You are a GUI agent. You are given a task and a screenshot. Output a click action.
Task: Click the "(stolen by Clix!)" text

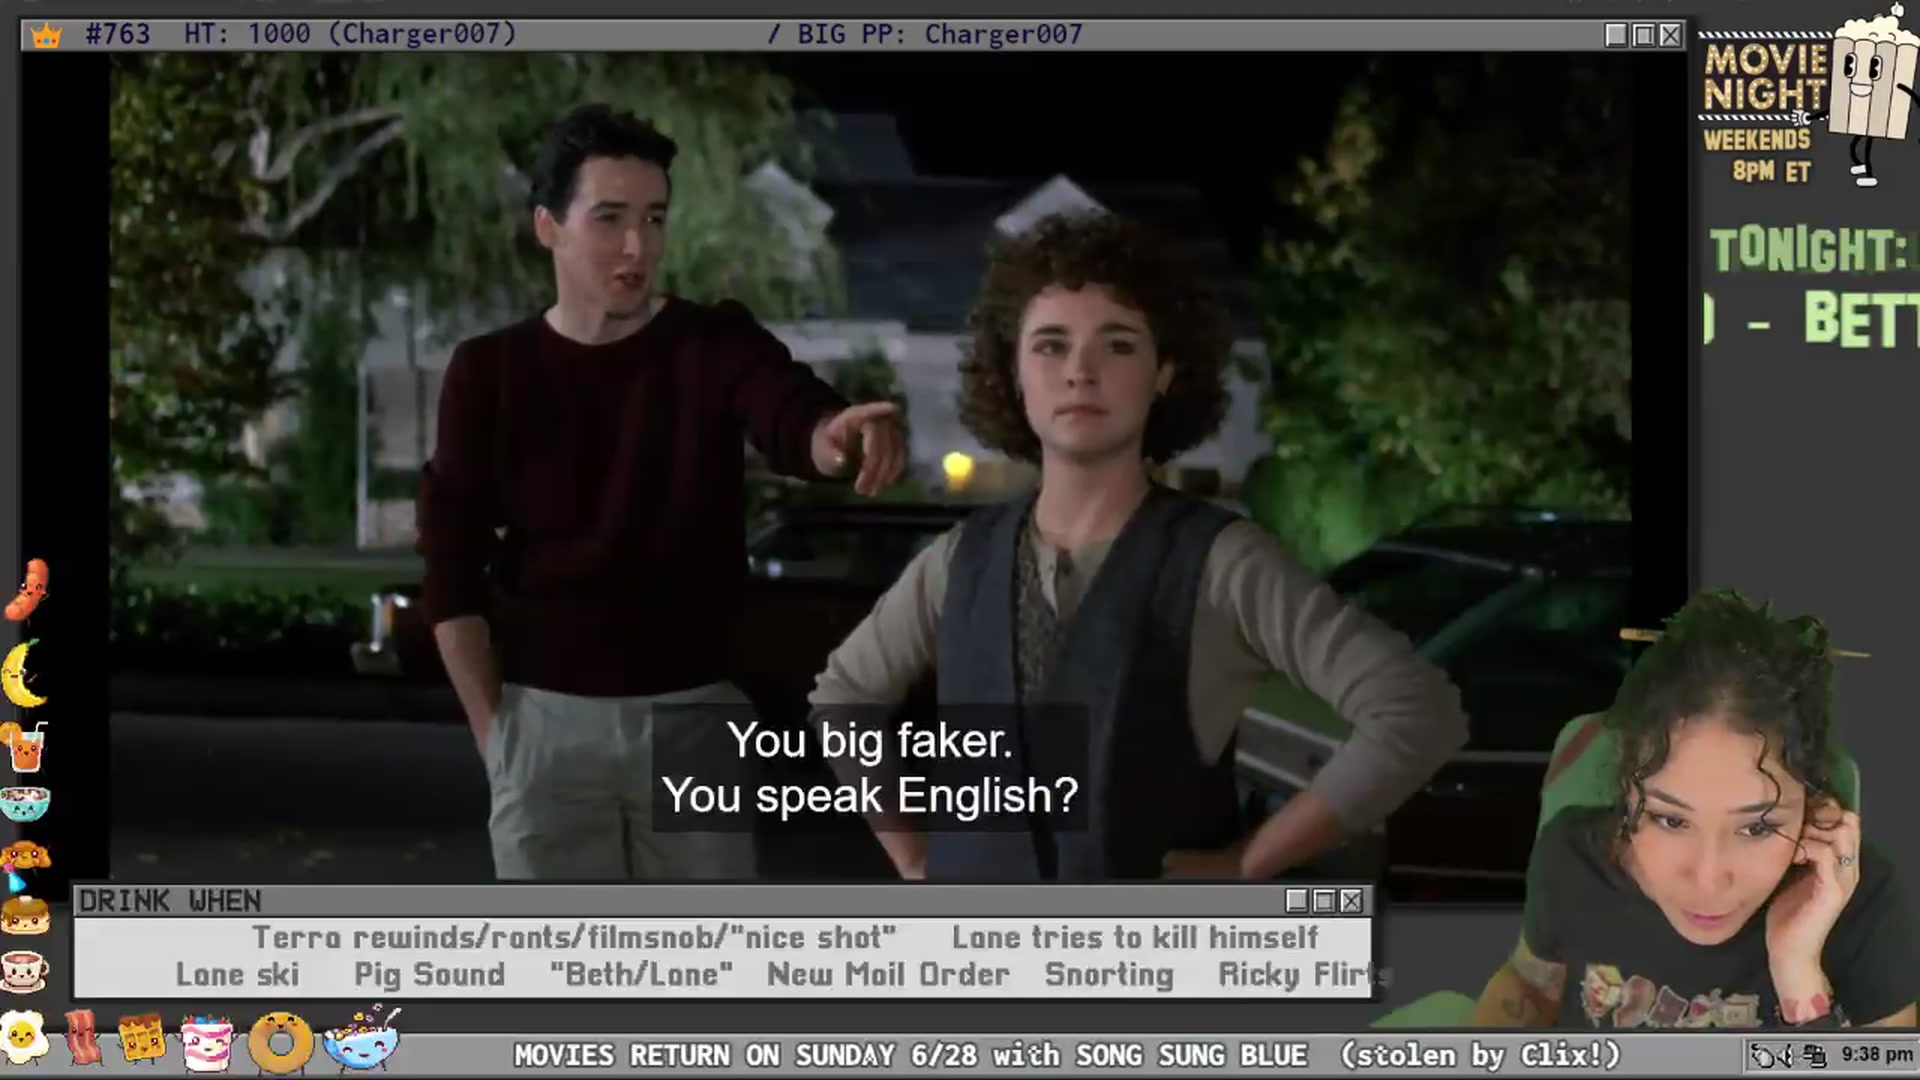coord(1480,1056)
